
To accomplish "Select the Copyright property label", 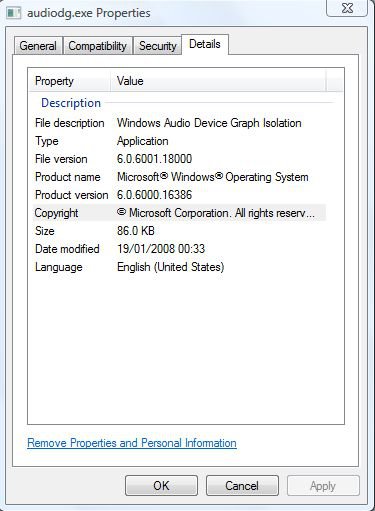I will pyautogui.click(x=56, y=213).
